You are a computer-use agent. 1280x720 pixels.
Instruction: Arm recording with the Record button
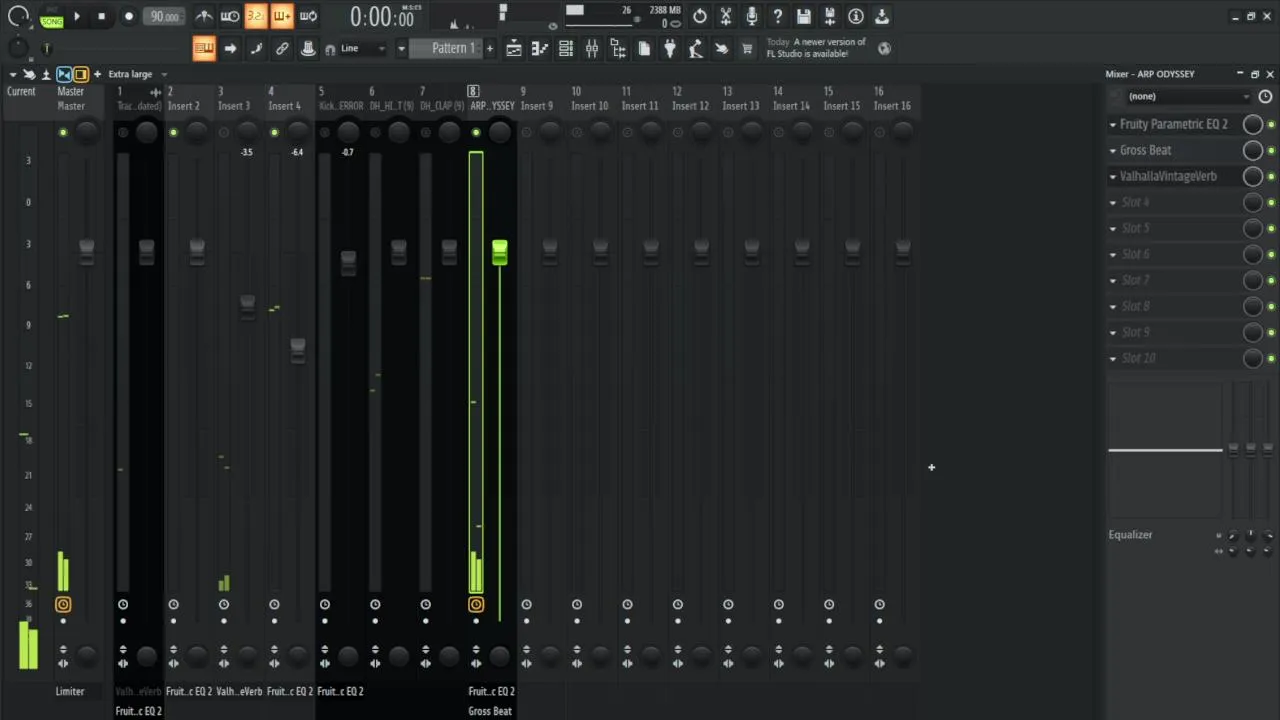(x=128, y=16)
